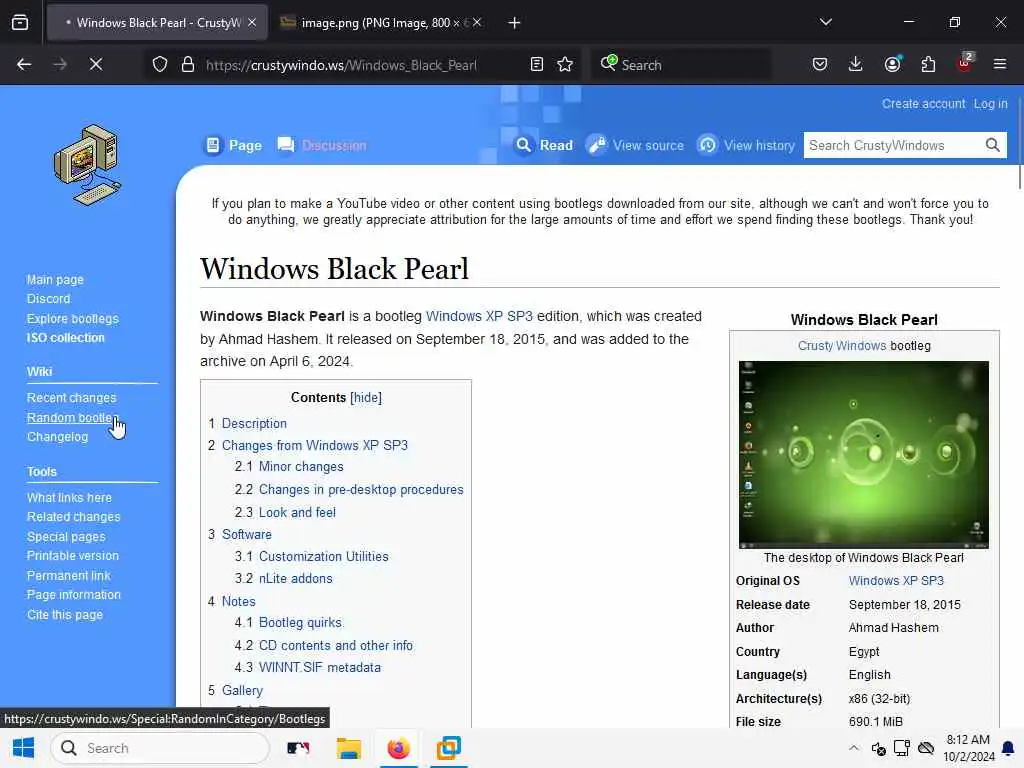This screenshot has height=768, width=1024.
Task: Close the Windows Black Pearl tab
Action: 252,23
